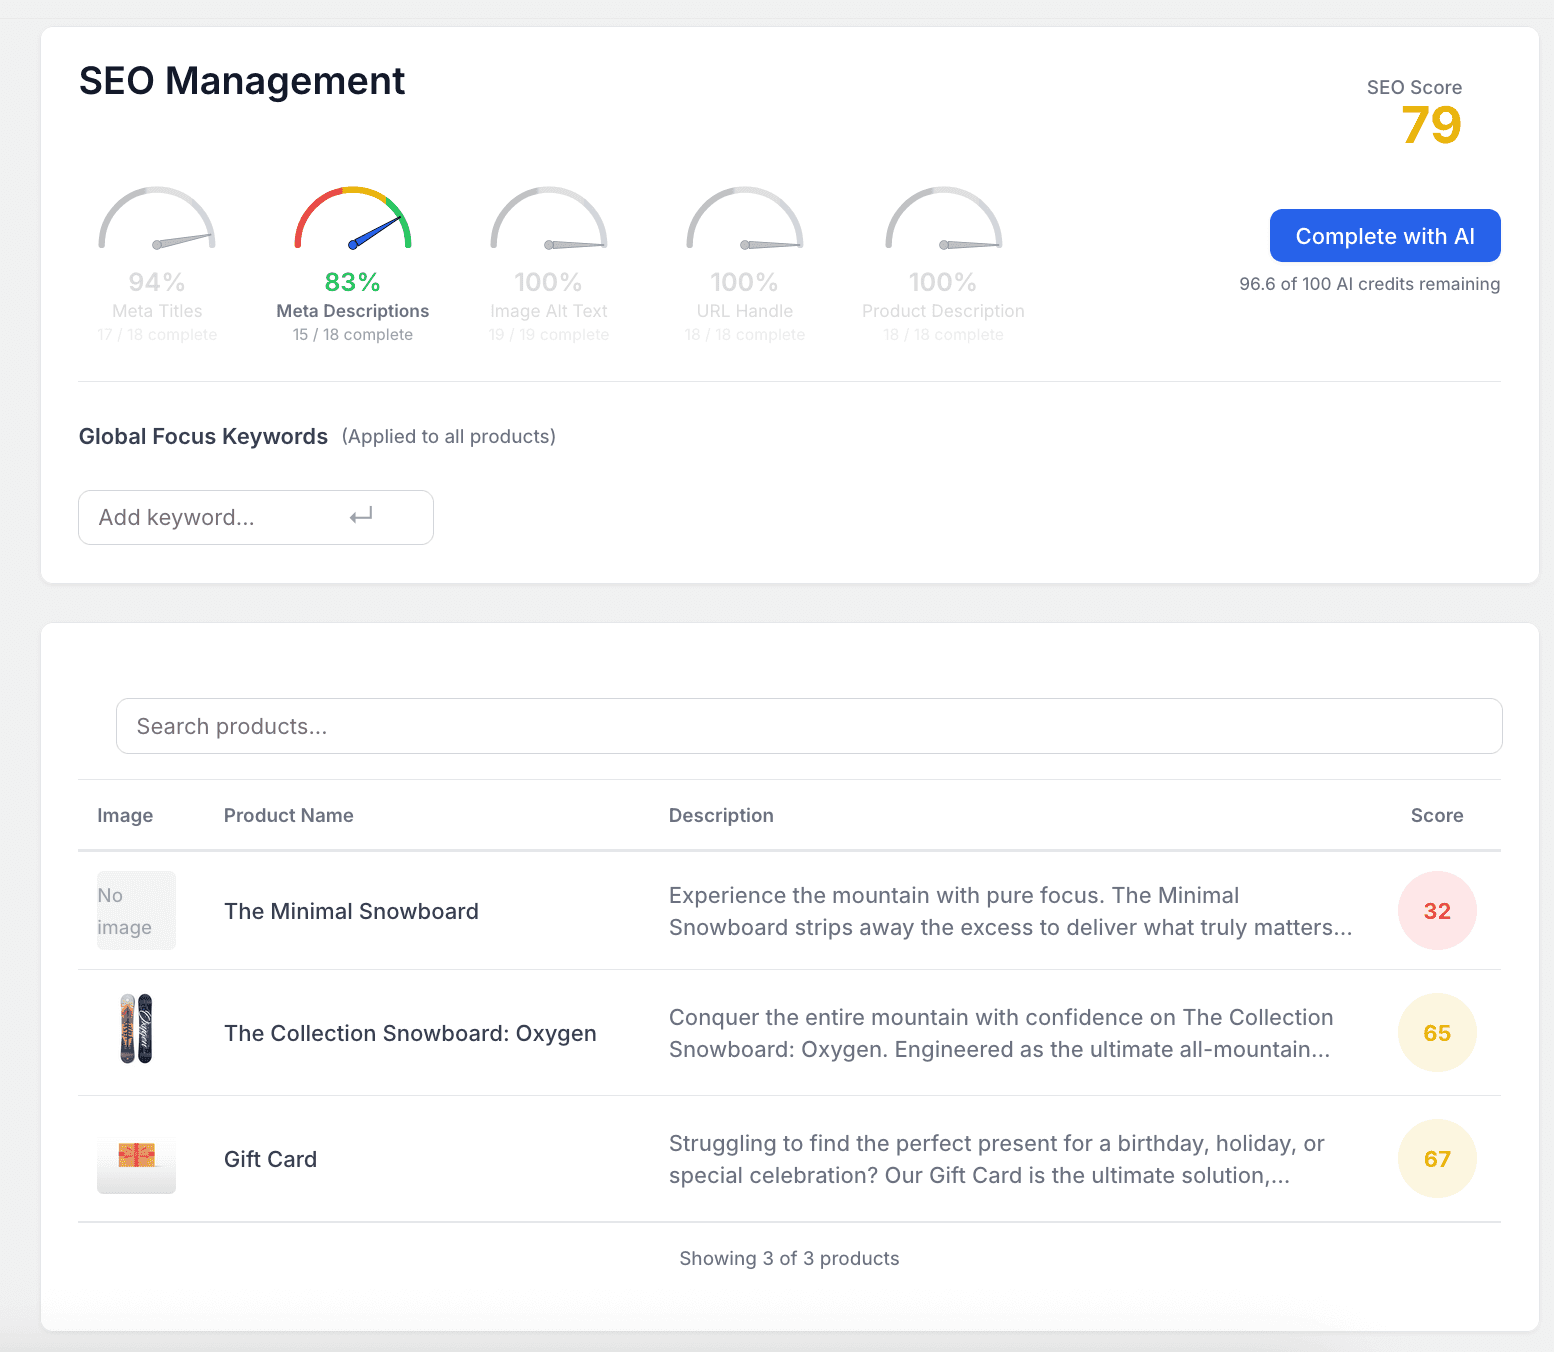Click the SEO Management heading
This screenshot has width=1554, height=1352.
tap(242, 81)
